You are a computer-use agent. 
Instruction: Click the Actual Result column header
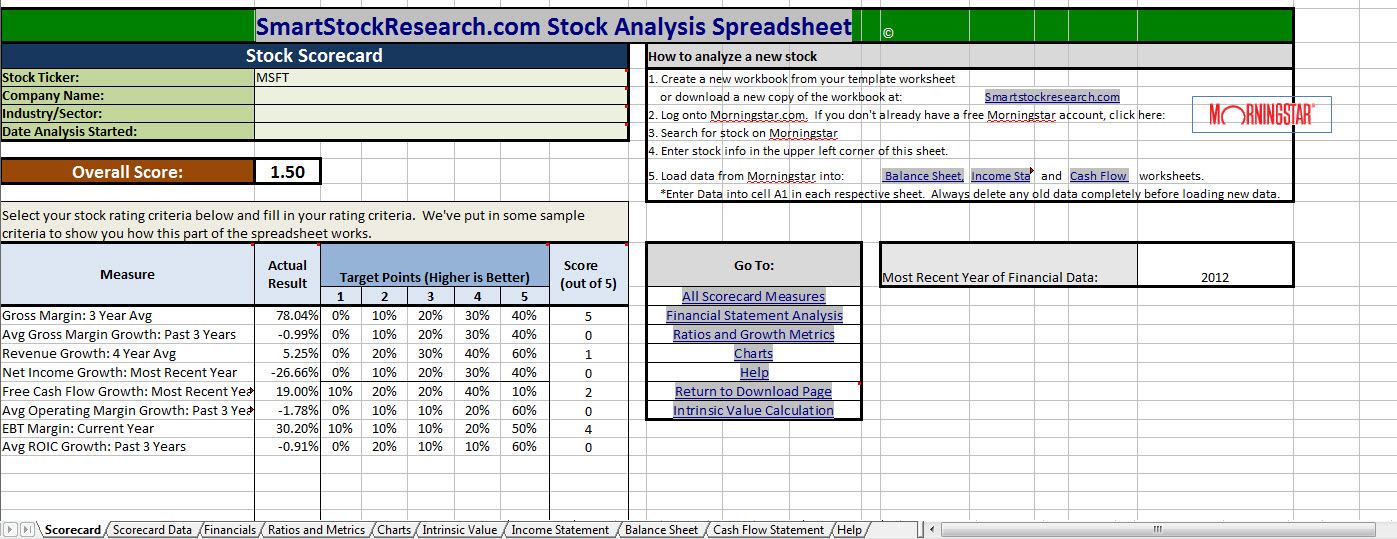[x=287, y=274]
